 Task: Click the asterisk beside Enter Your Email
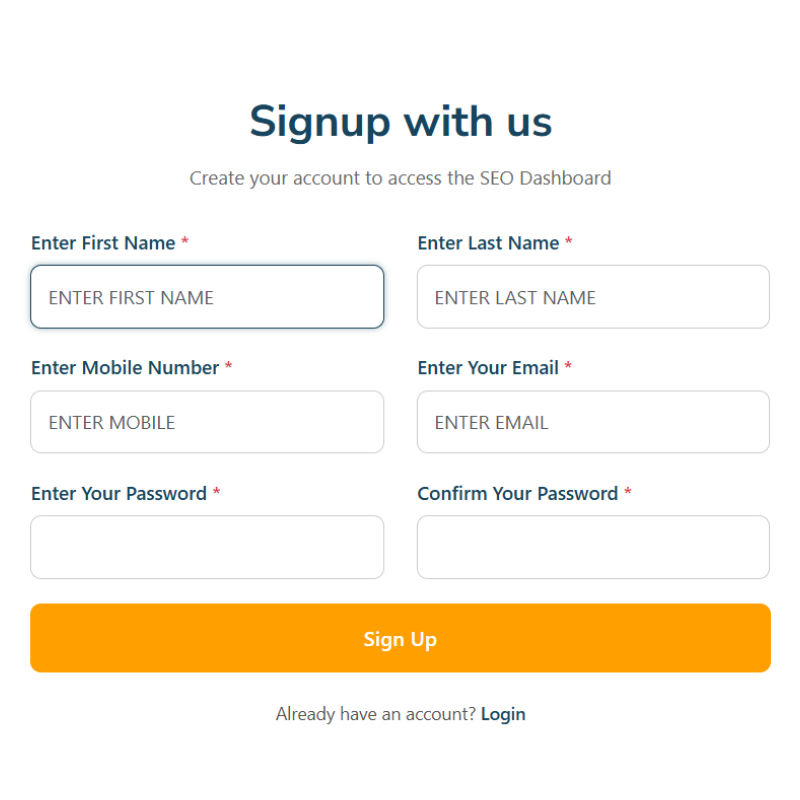tap(568, 368)
